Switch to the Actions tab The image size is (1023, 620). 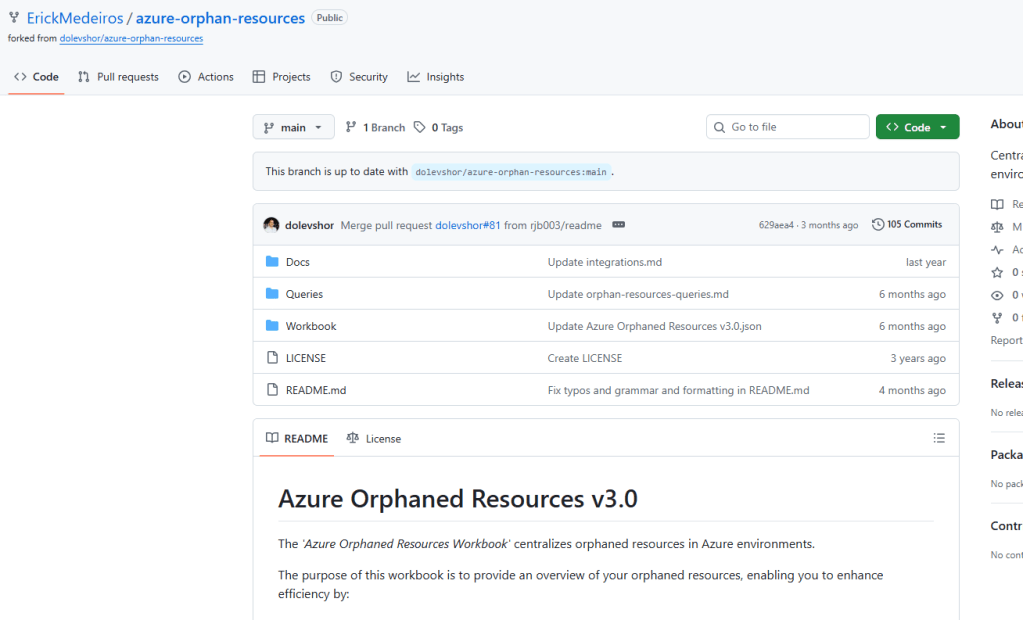click(206, 77)
